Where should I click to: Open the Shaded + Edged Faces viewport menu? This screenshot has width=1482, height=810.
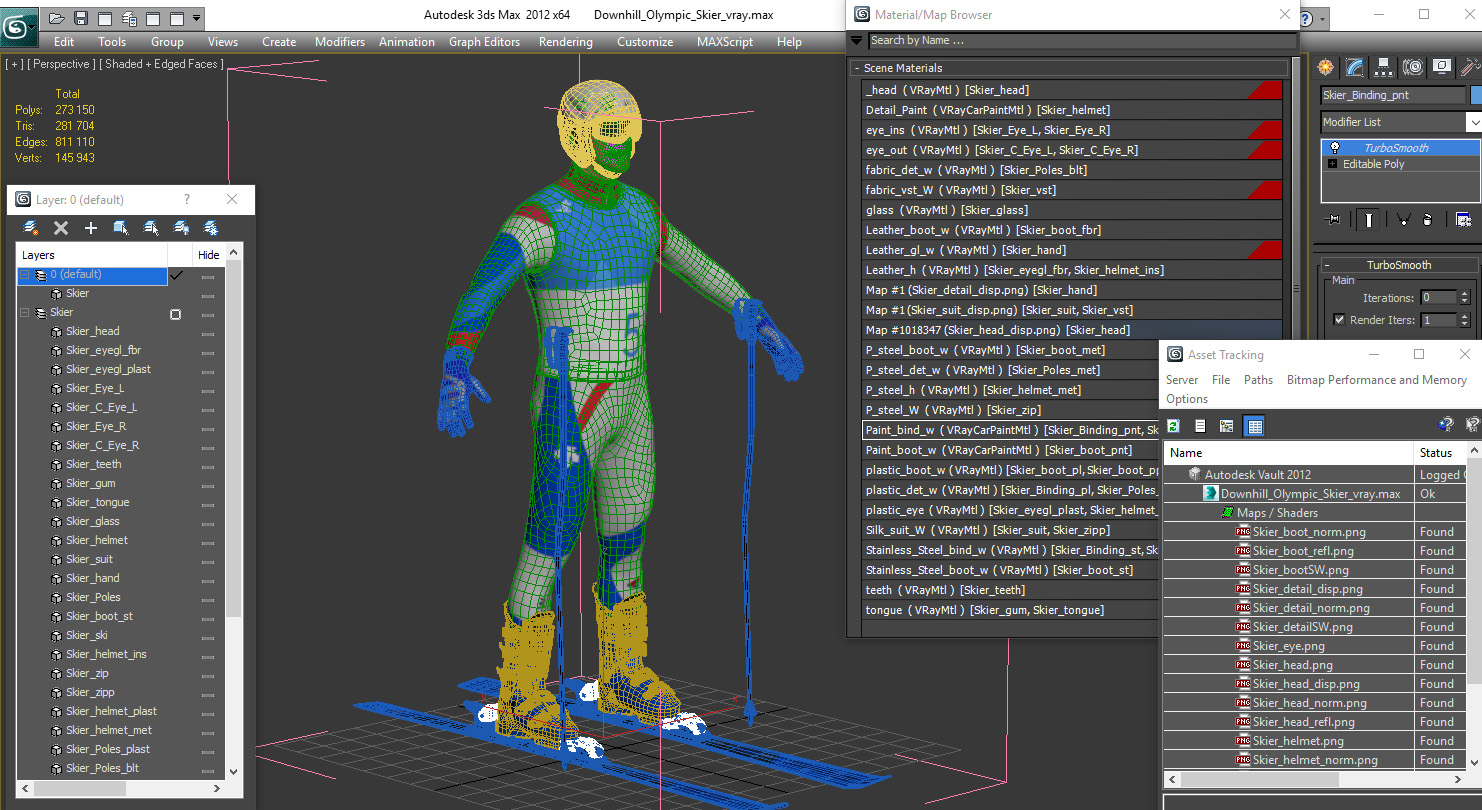(163, 64)
